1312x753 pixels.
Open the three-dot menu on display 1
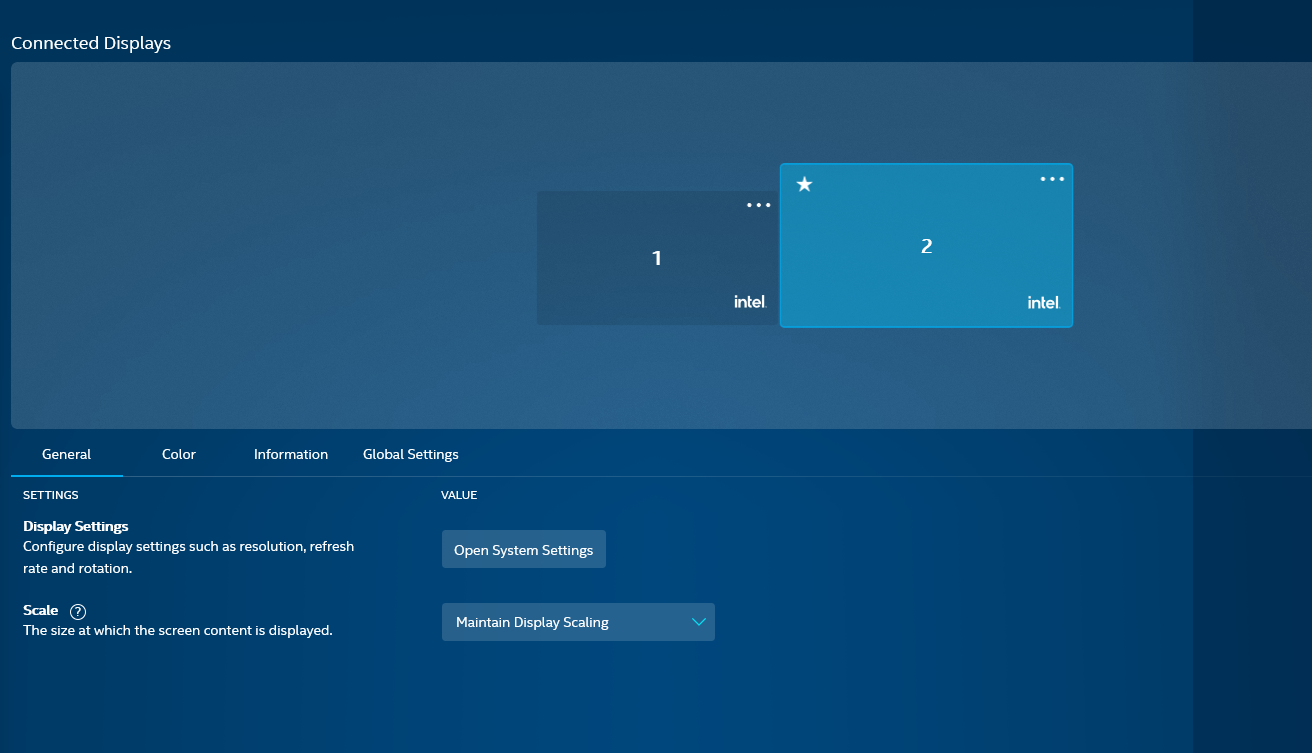(759, 205)
